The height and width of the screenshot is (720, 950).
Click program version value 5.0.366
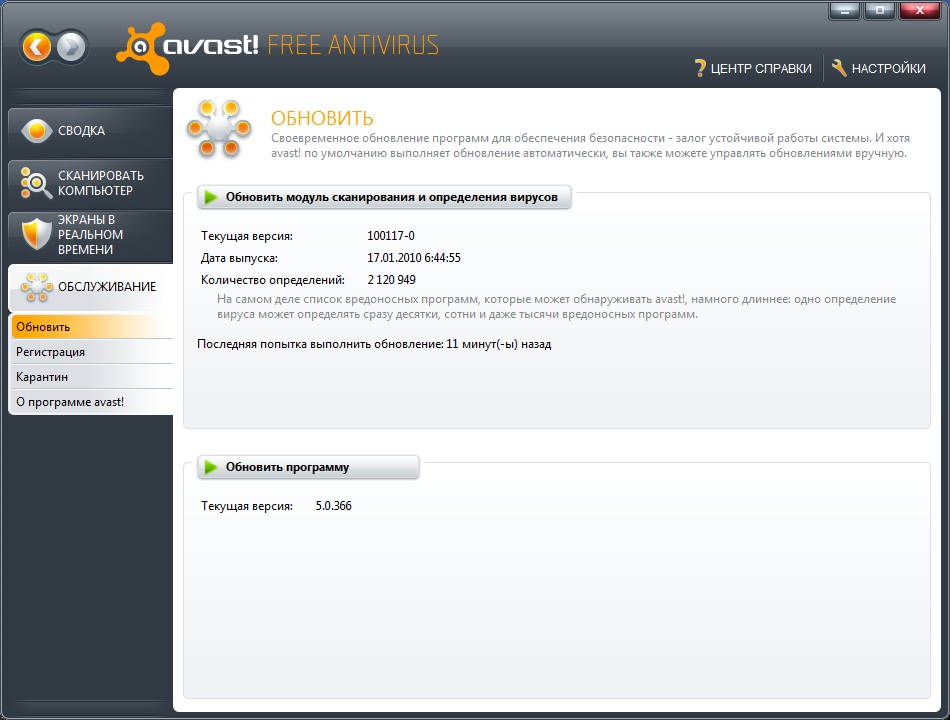tap(333, 505)
